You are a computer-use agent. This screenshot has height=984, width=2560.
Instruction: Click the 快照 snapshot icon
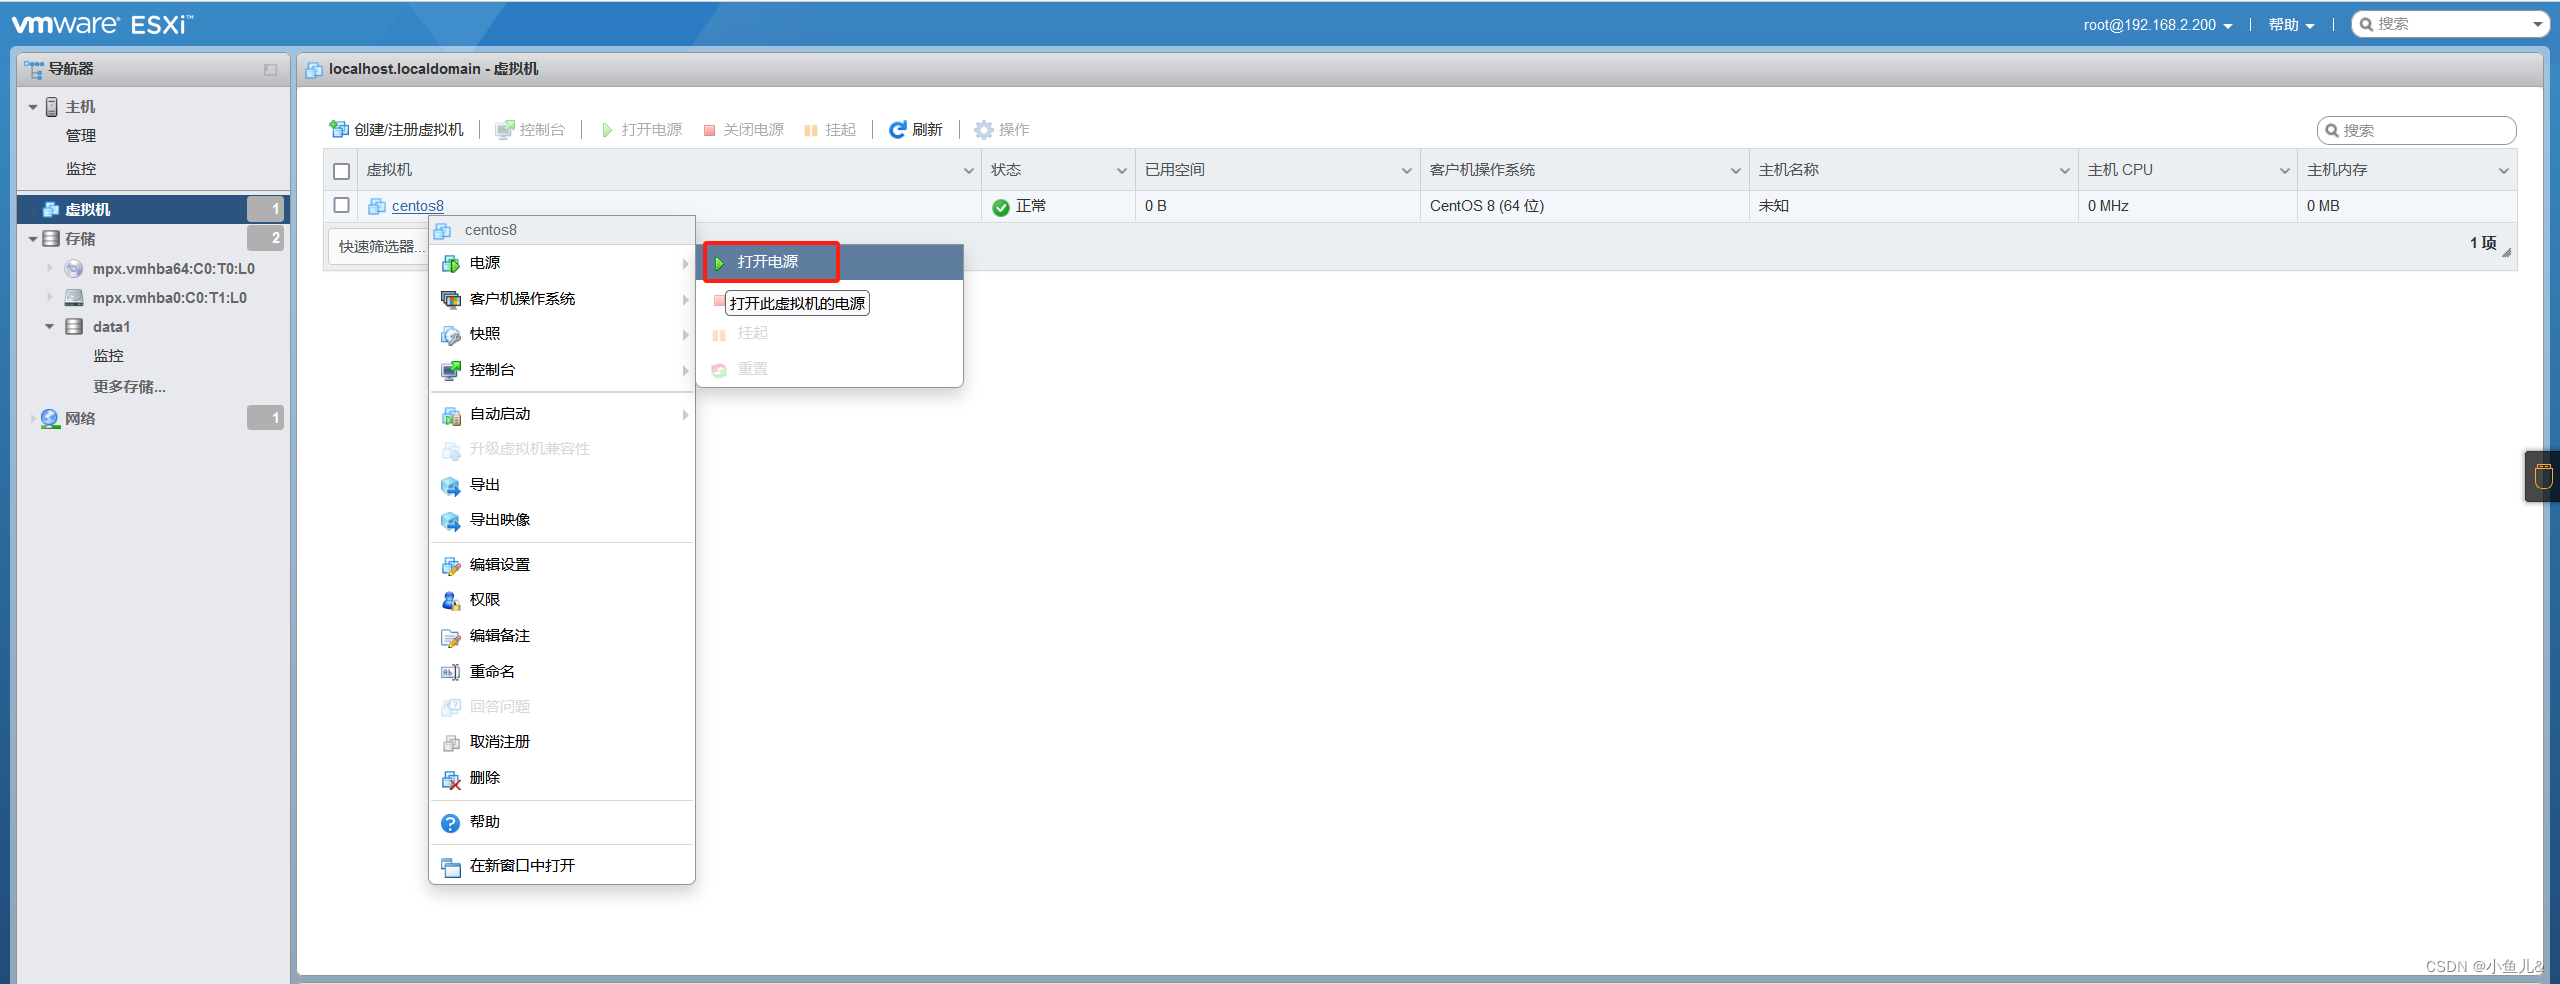pyautogui.click(x=451, y=335)
